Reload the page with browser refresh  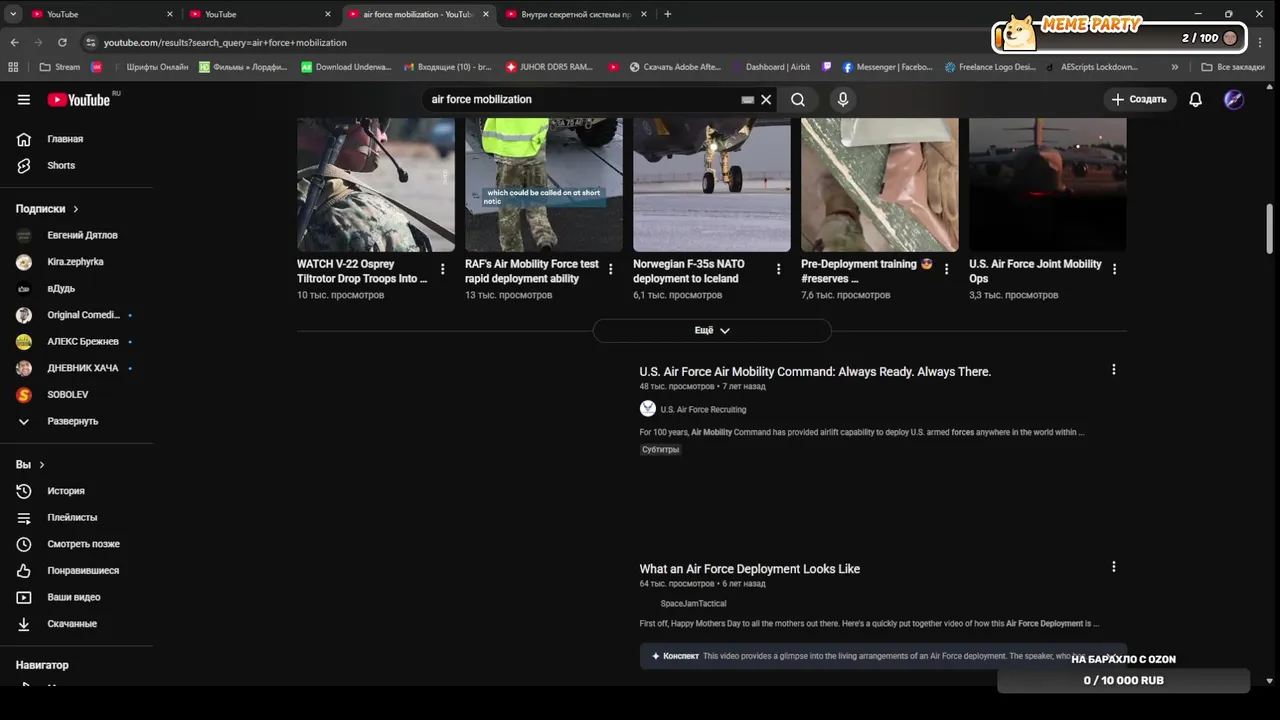point(62,43)
